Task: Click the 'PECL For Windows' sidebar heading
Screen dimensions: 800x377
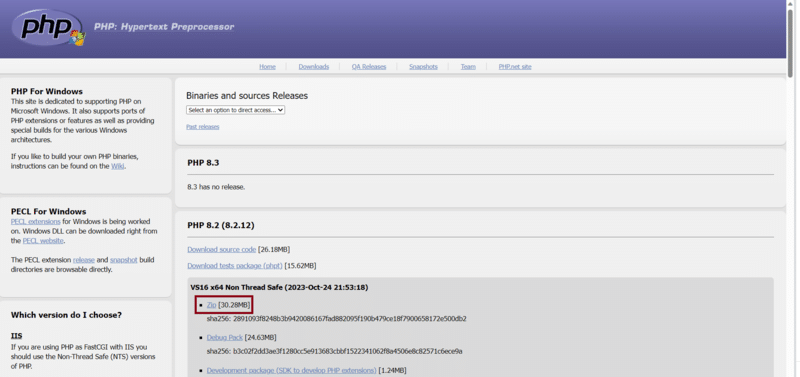Action: [x=48, y=212]
